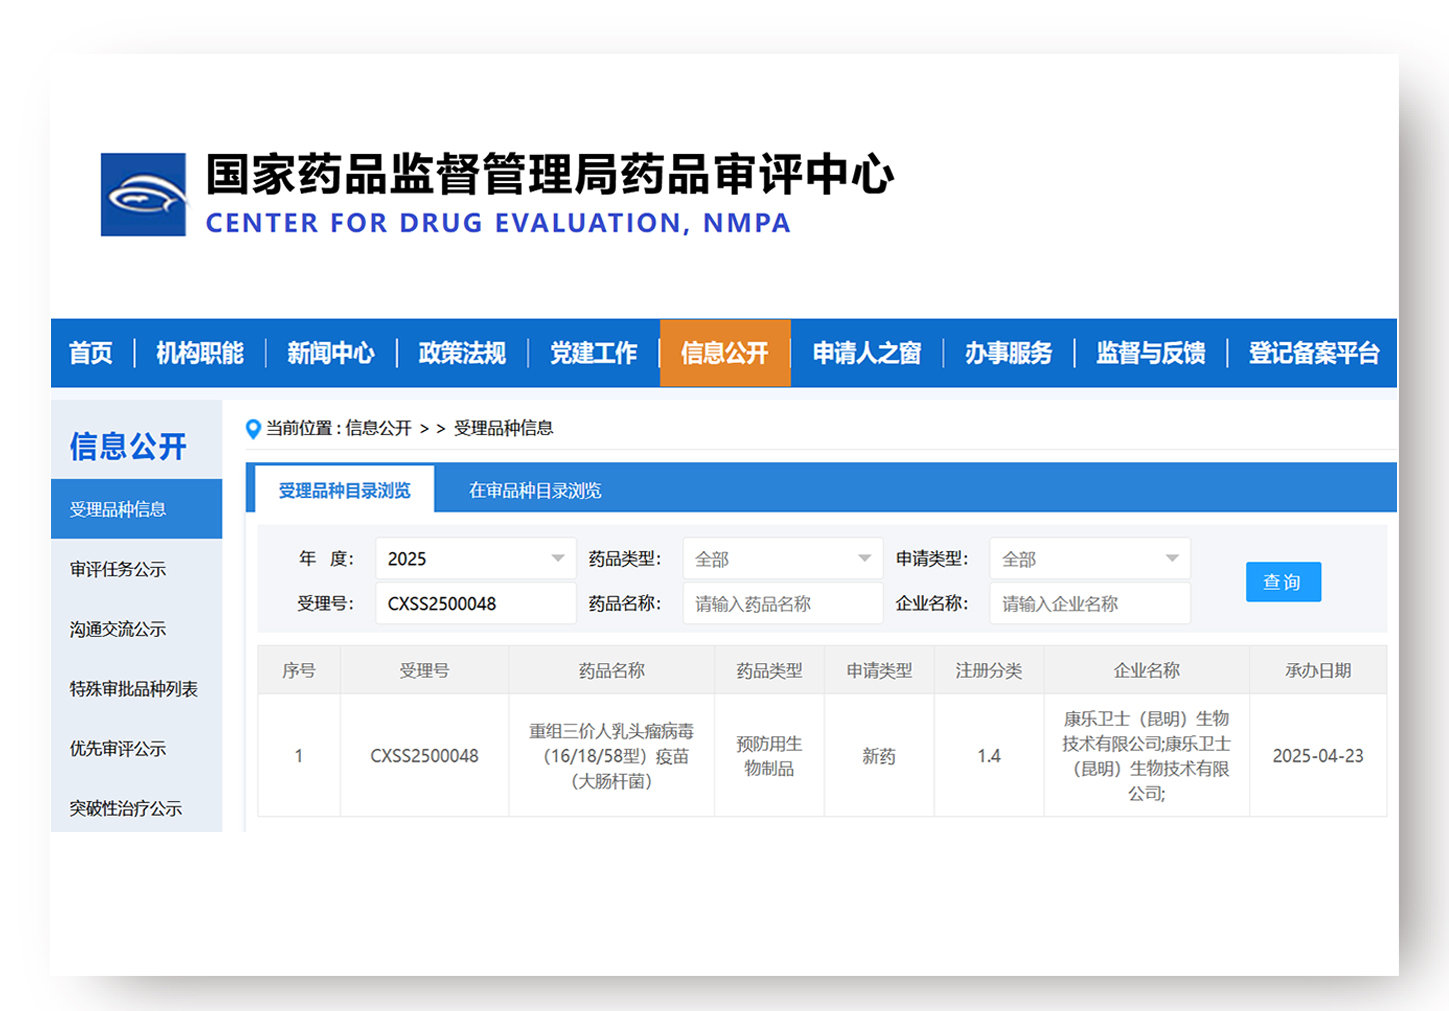Viewport: 1449px width, 1011px height.
Task: Expand the 药品类型 dropdown
Action: [x=782, y=559]
